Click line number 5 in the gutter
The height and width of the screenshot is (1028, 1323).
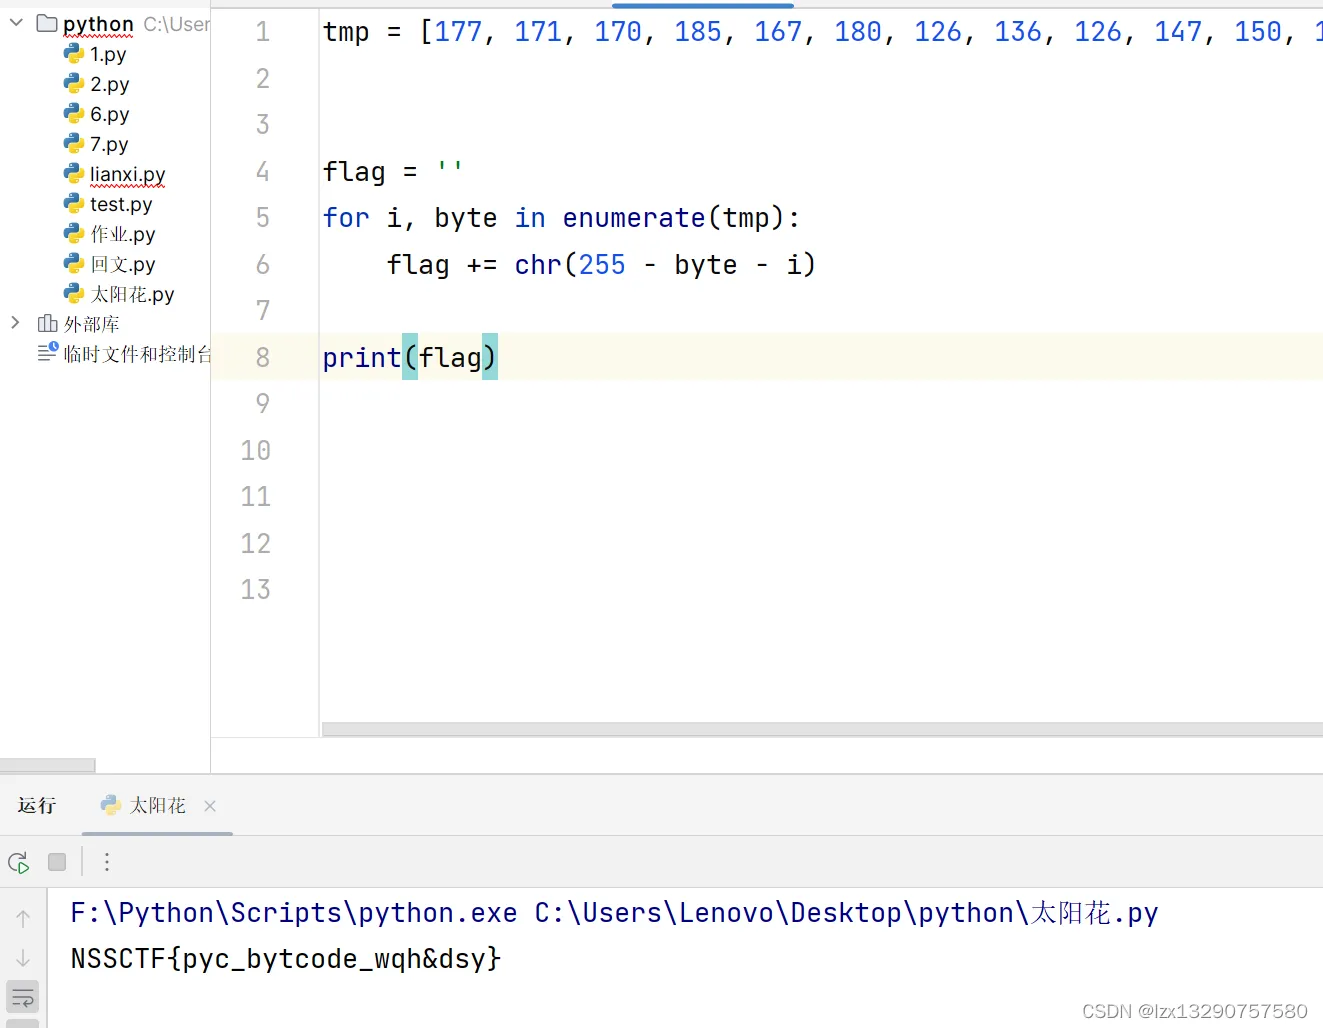263,218
